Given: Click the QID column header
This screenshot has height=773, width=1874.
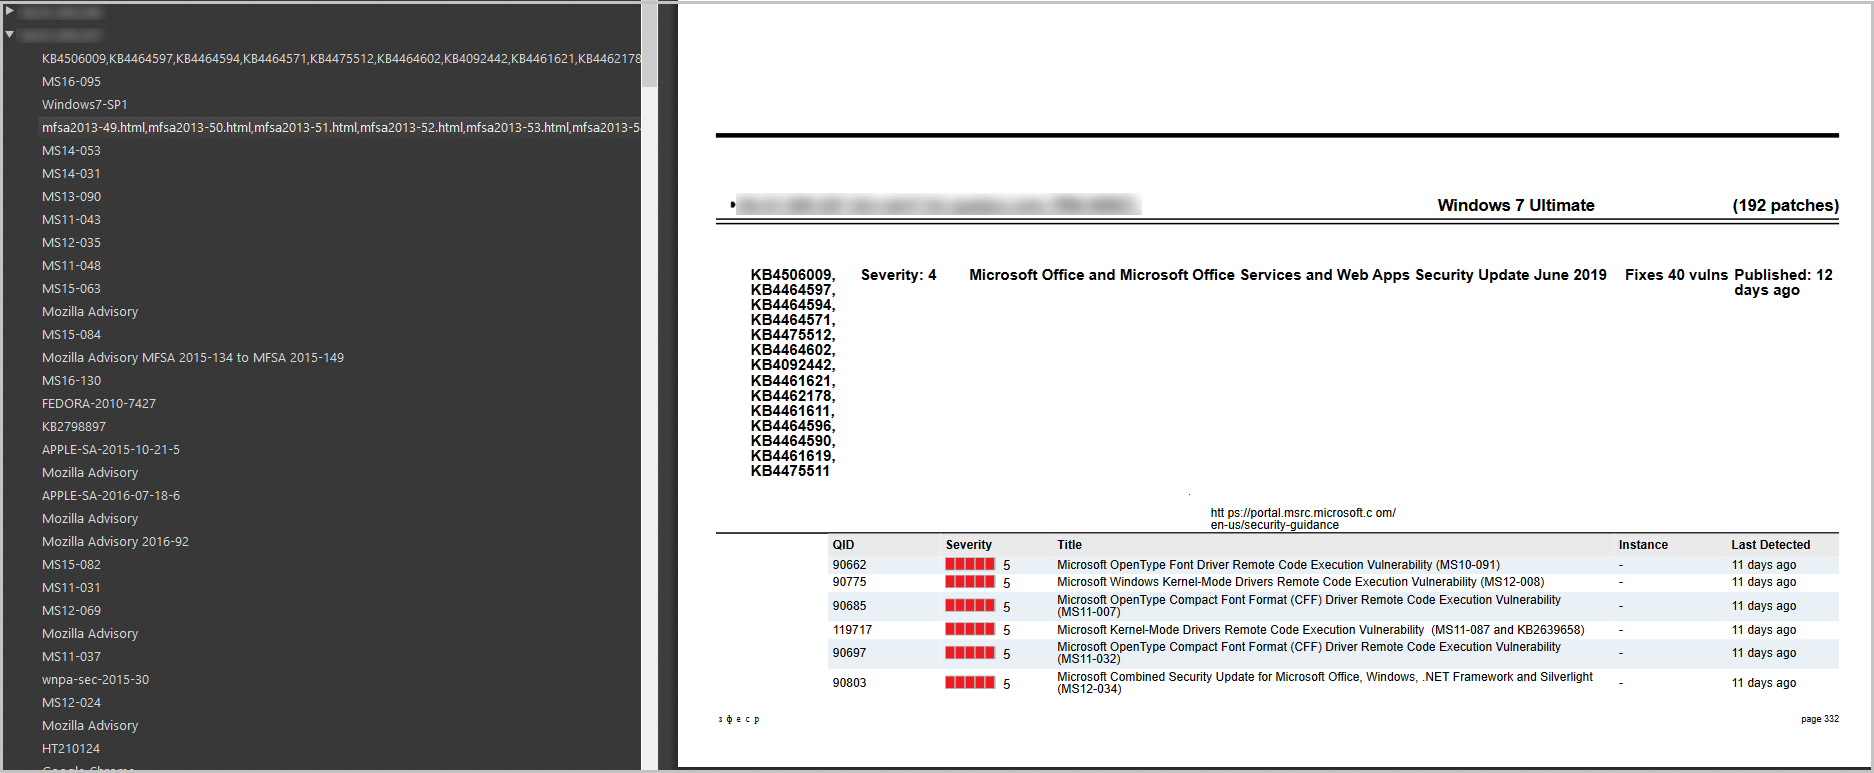Looking at the screenshot, I should (844, 545).
